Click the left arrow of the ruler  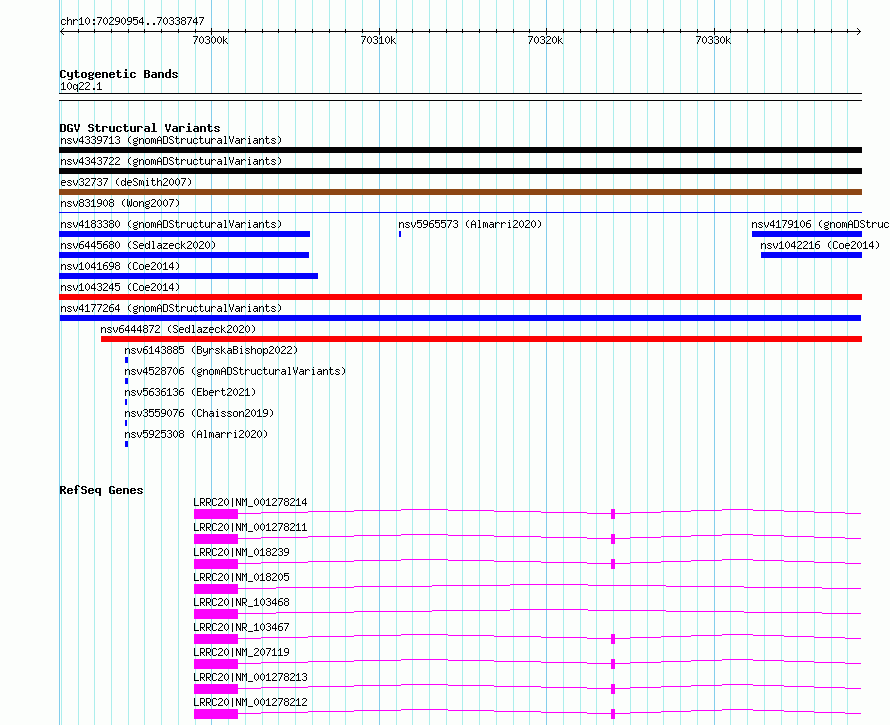(x=62, y=31)
